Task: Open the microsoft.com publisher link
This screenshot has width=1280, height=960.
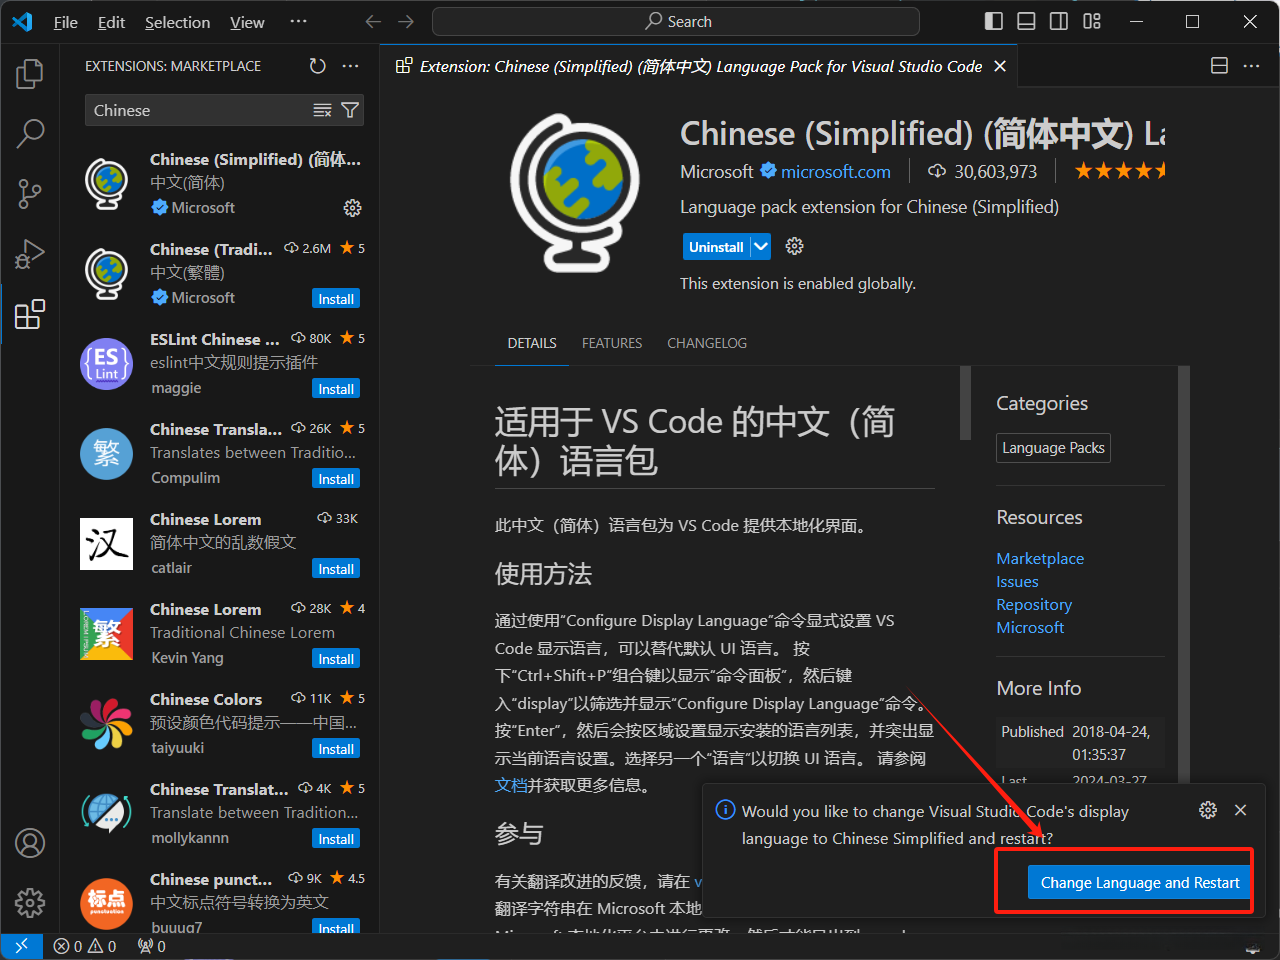Action: coord(836,172)
